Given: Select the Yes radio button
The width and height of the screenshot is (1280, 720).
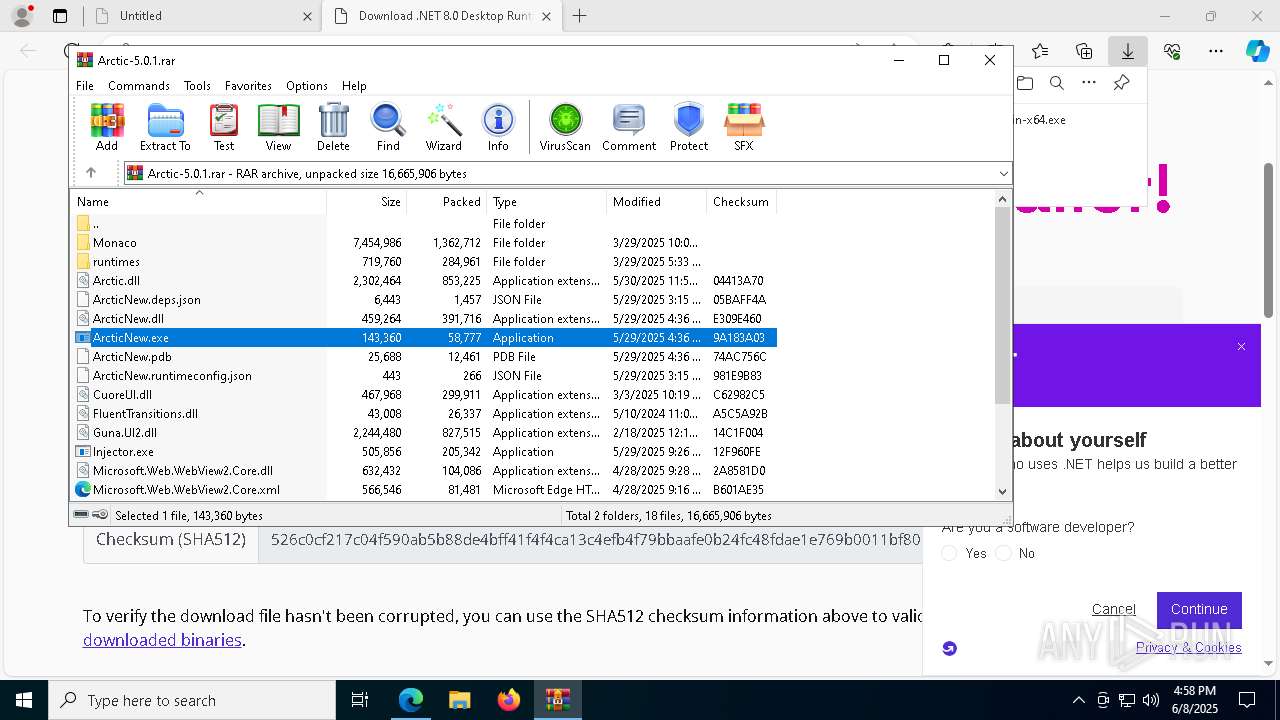Looking at the screenshot, I should pos(949,553).
